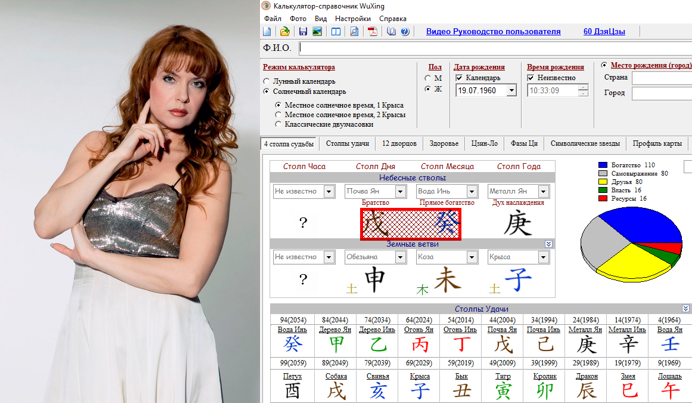
Task: Select the Солнечный календарь radio button
Action: pyautogui.click(x=266, y=91)
